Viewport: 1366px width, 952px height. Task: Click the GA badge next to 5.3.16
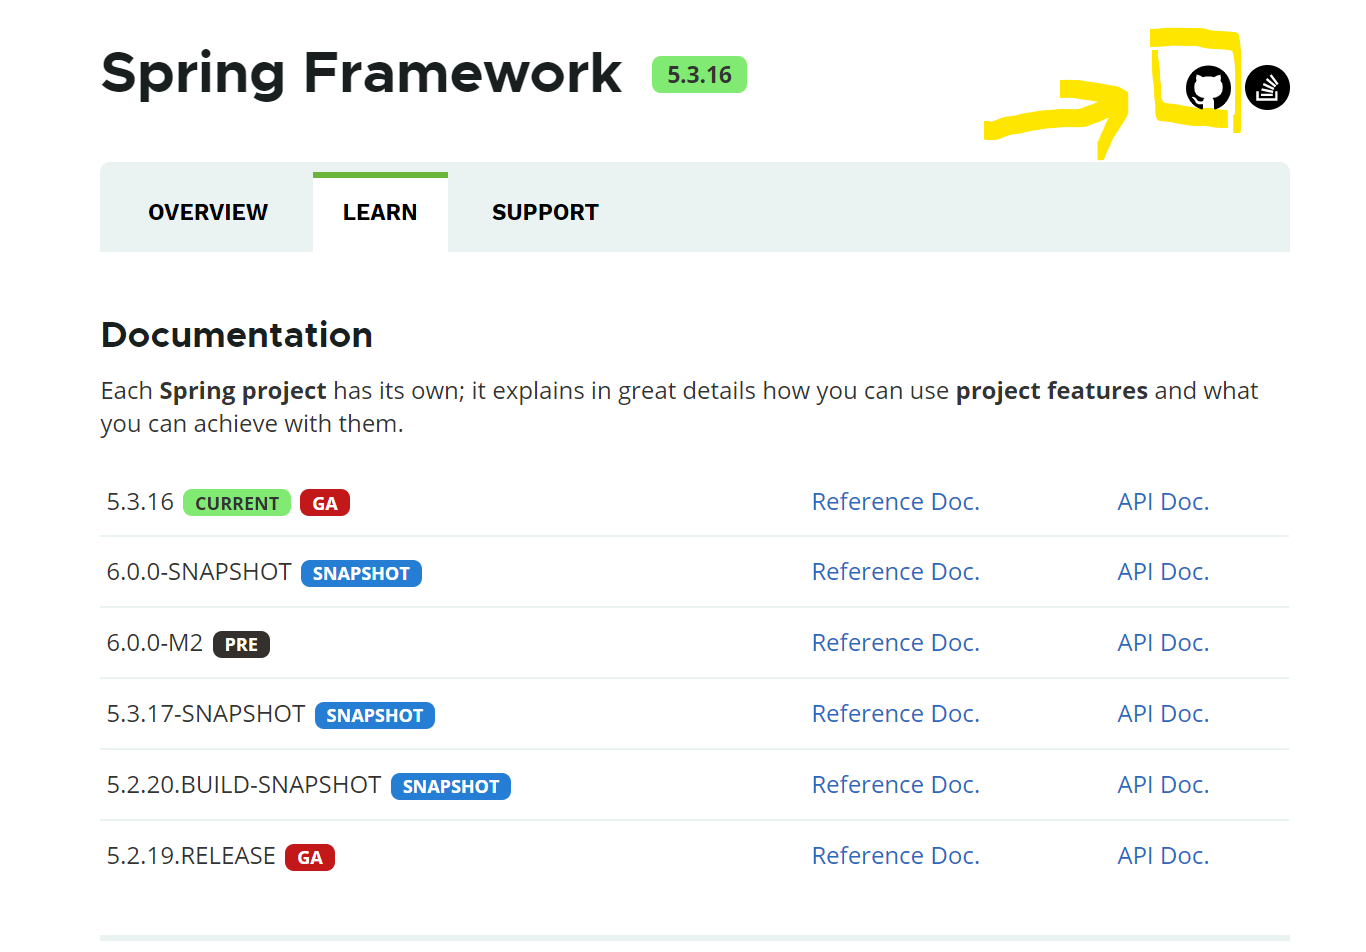[325, 503]
